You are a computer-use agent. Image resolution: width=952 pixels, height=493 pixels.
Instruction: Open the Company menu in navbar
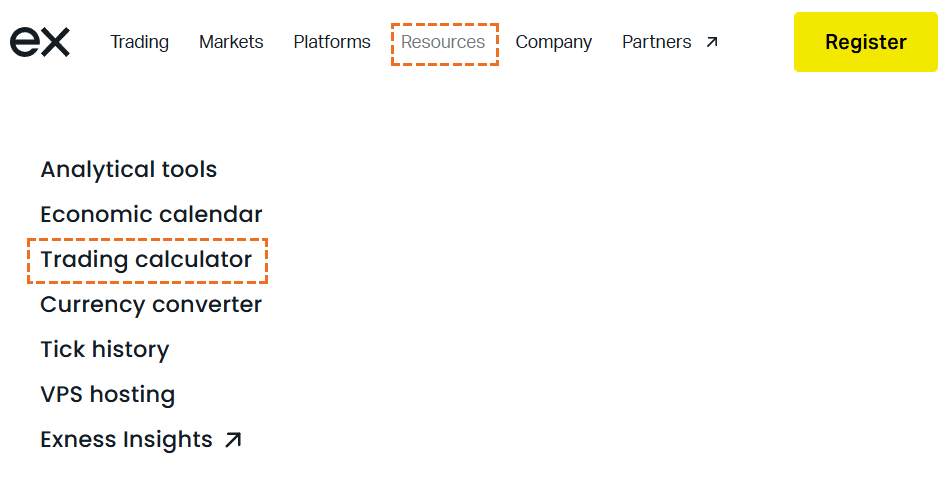[x=554, y=42]
